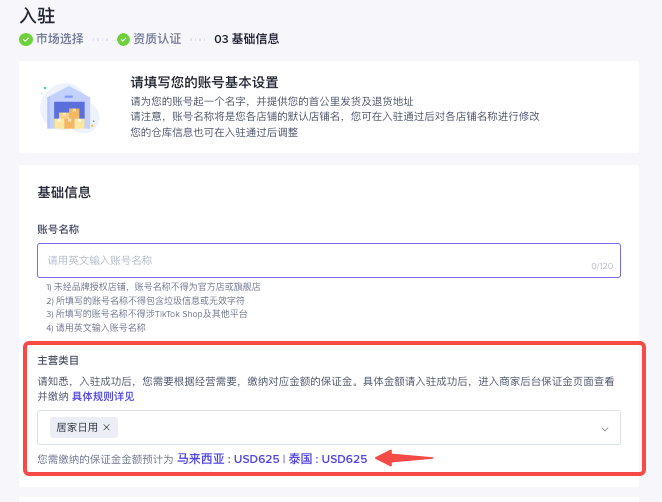Click the 主营类目 field label
The image size is (662, 502).
coord(58,360)
